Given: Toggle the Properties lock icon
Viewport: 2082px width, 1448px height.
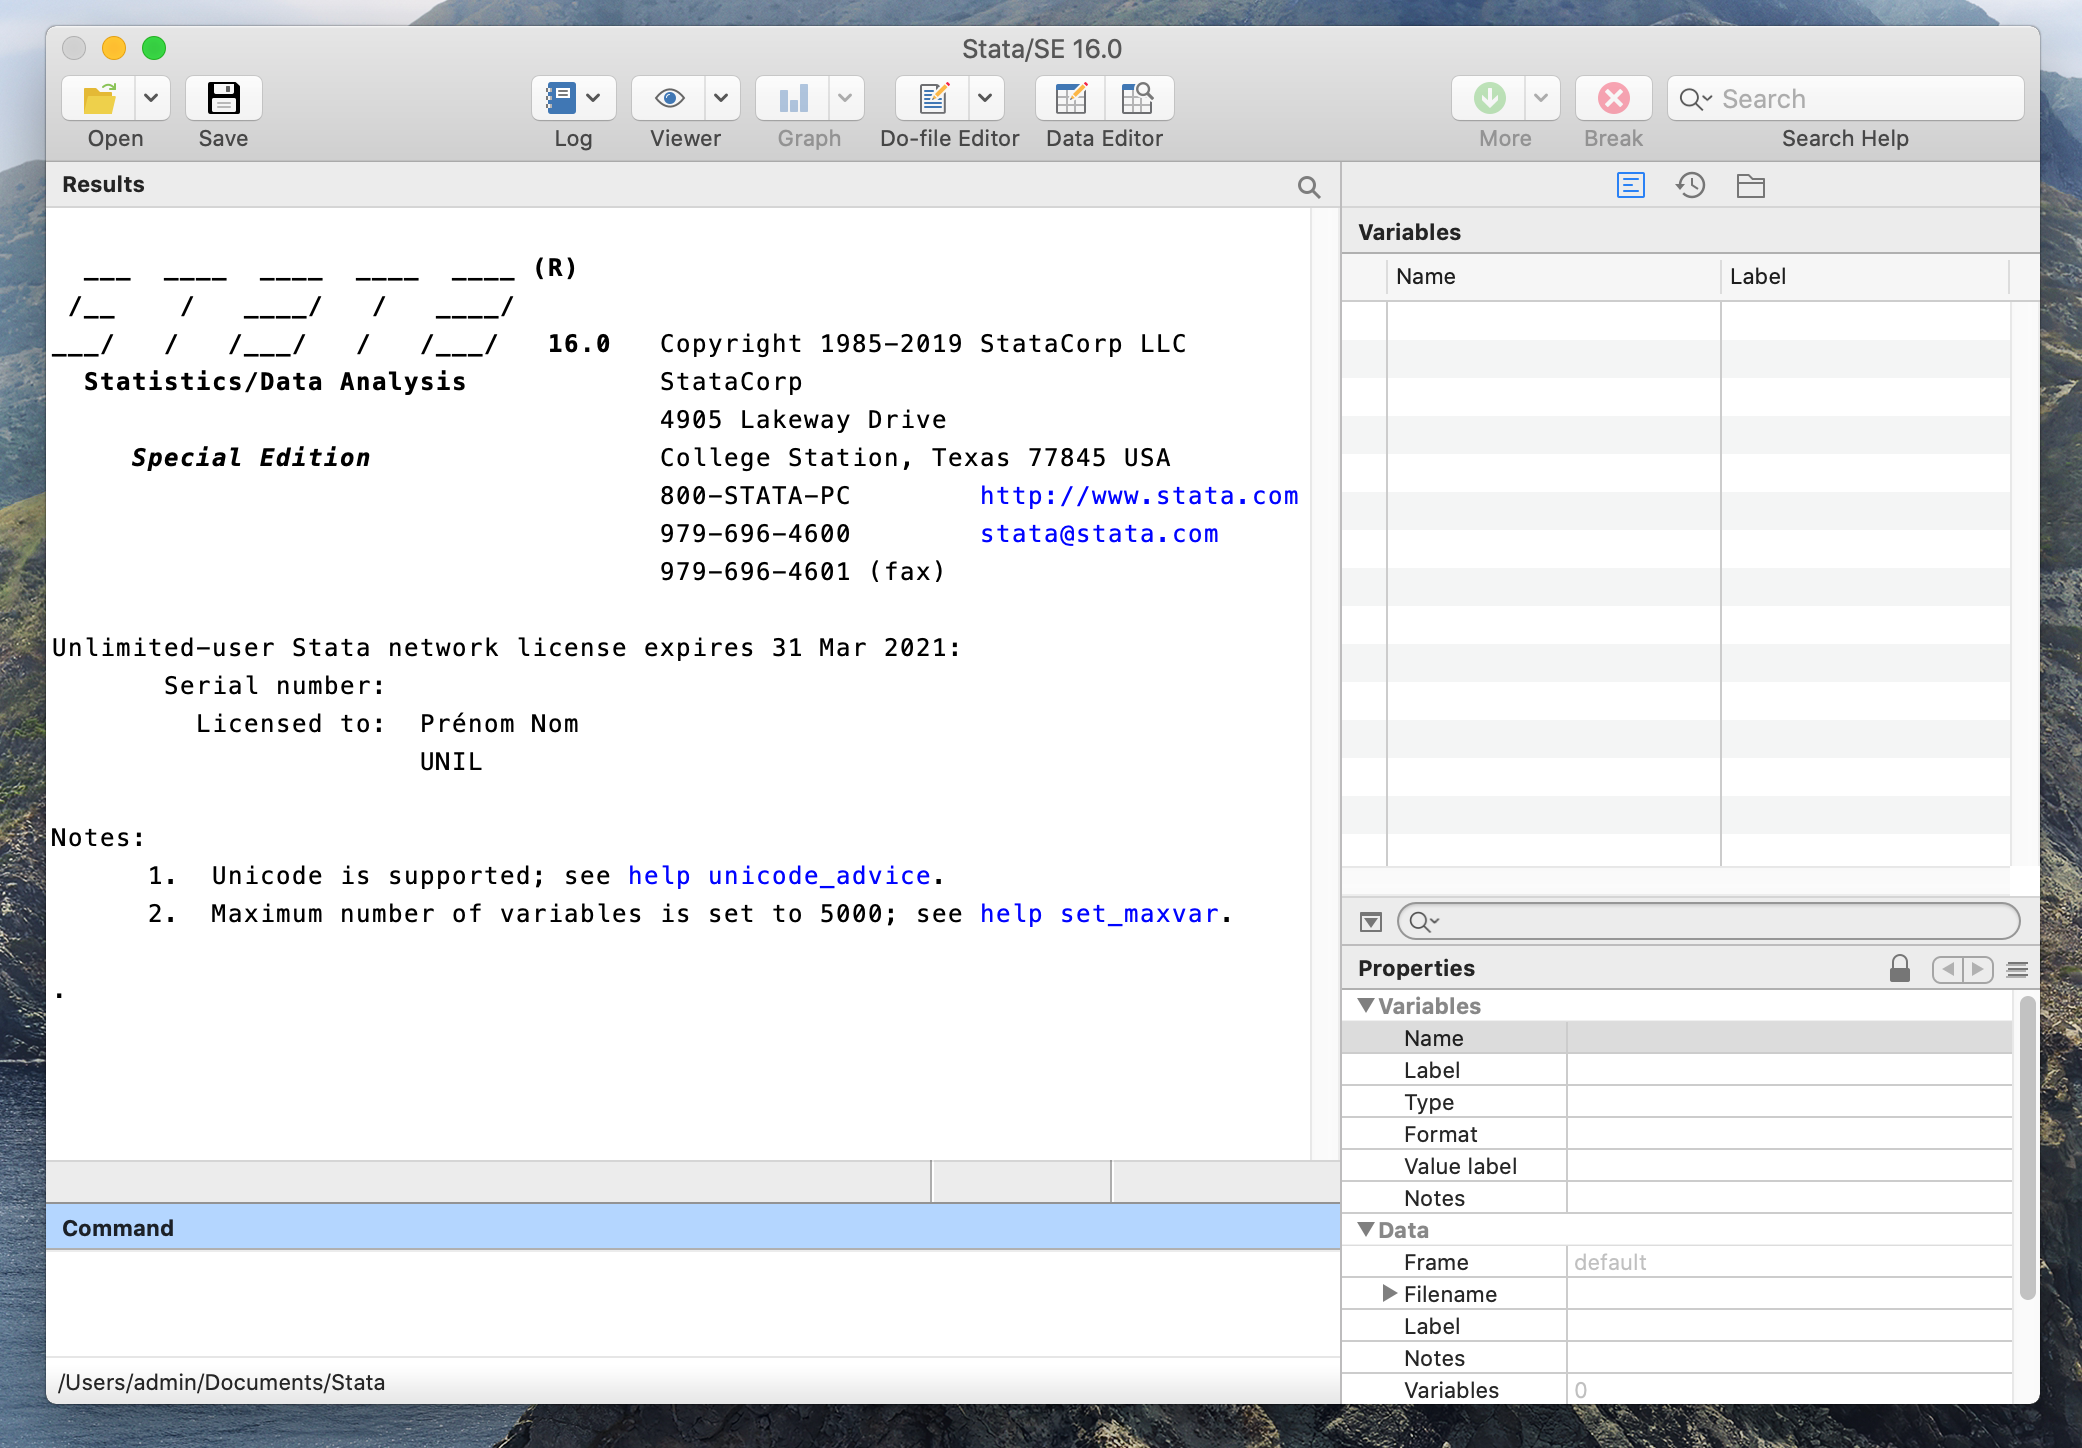Looking at the screenshot, I should [1899, 968].
